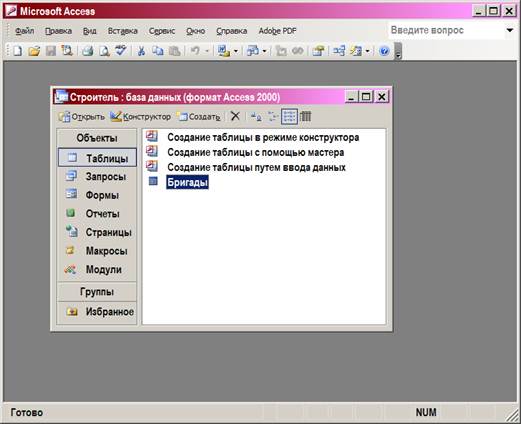This screenshot has width=521, height=424.
Task: Switch to Large Icons view
Action: (256, 116)
